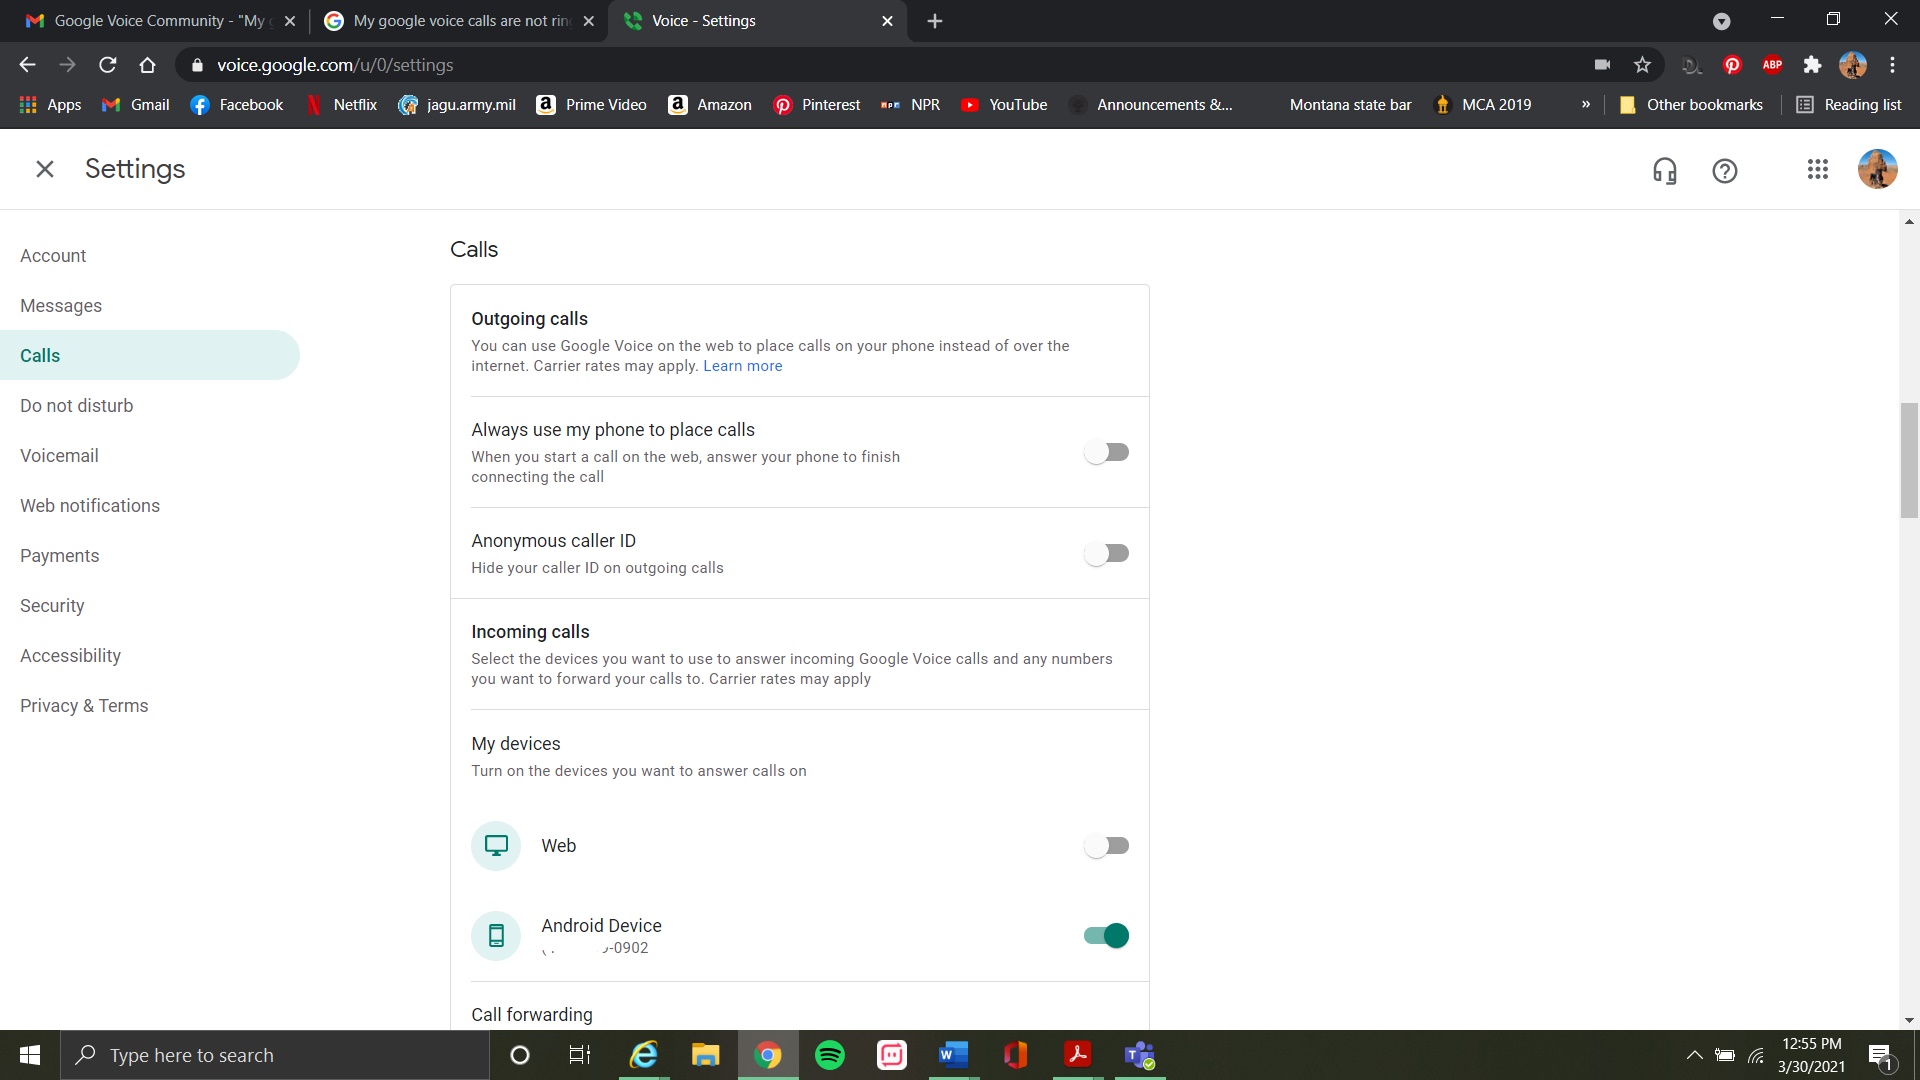Viewport: 1920px width, 1080px height.
Task: Open the Google apps grid
Action: (1818, 169)
